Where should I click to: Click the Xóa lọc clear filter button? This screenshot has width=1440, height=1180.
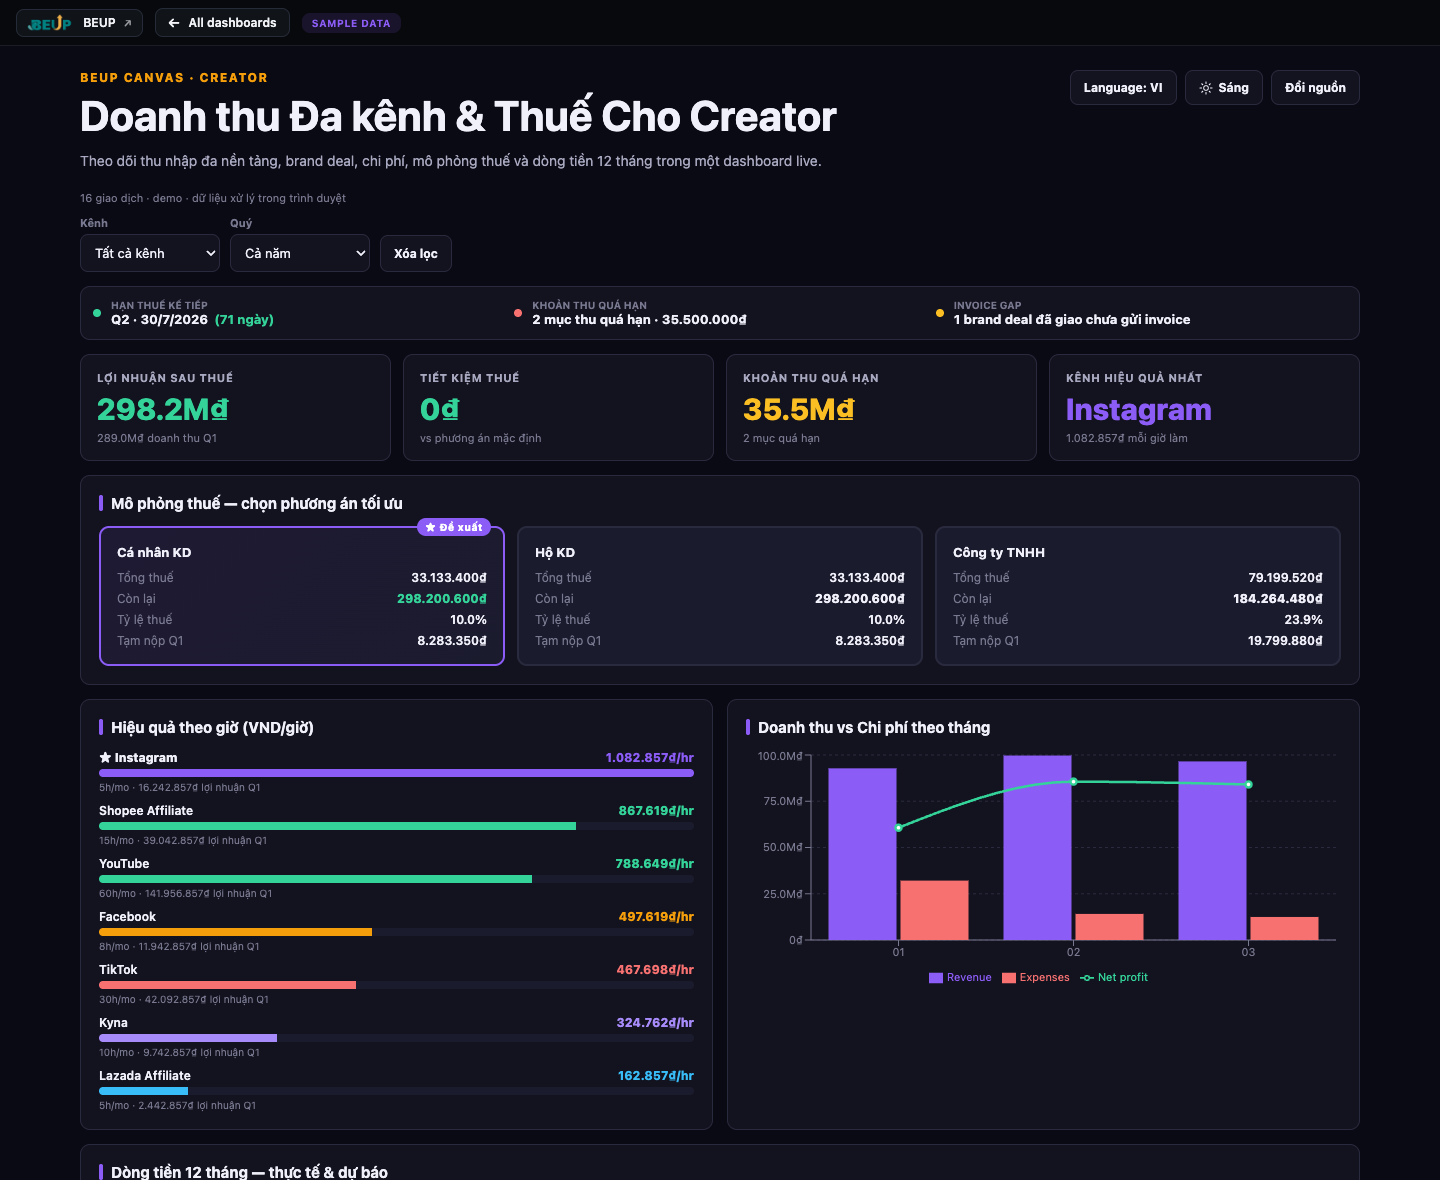[416, 254]
